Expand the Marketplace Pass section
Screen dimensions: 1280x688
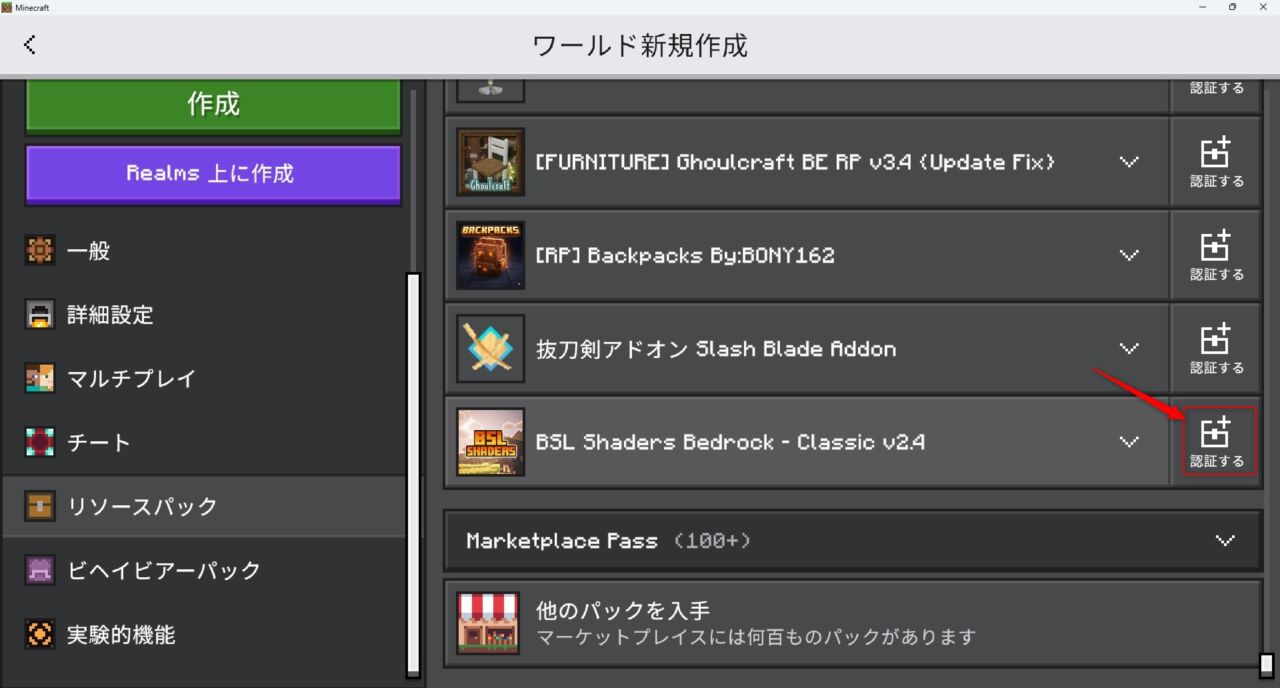coord(853,541)
